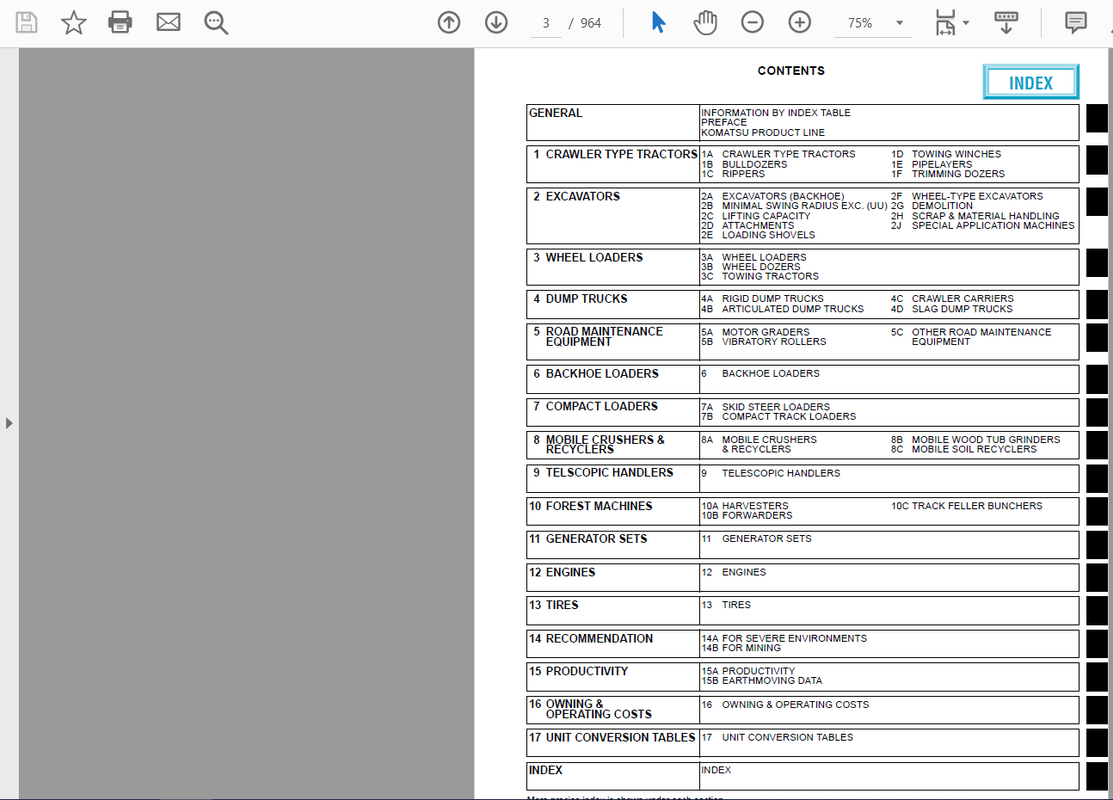Select 2C LIFTING CAPACITY entry
Screen dimensions: 1113x800
point(755,216)
